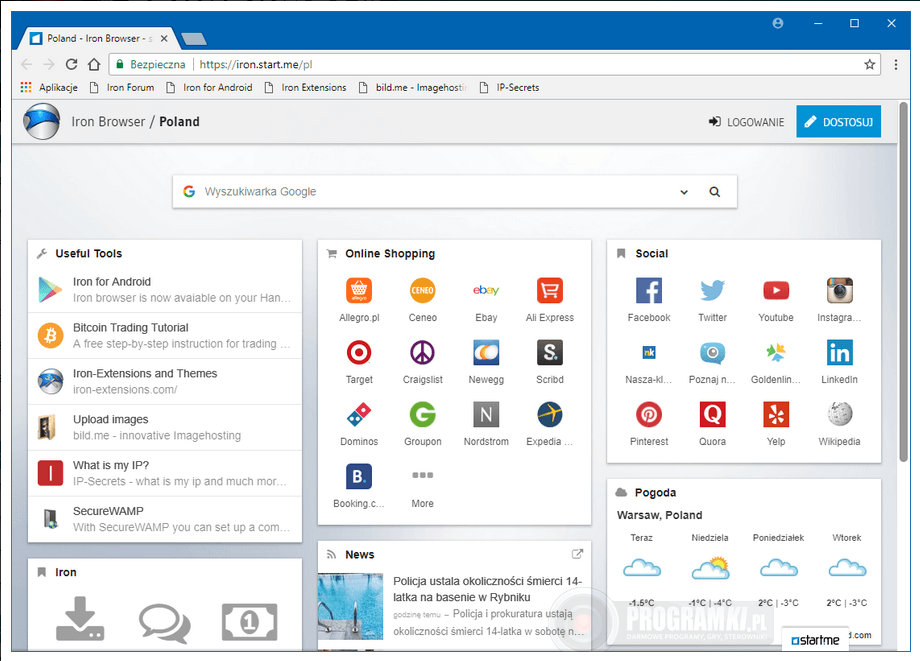920x661 pixels.
Task: Open the bild.me Imagehosting bookmark
Action: (x=413, y=87)
